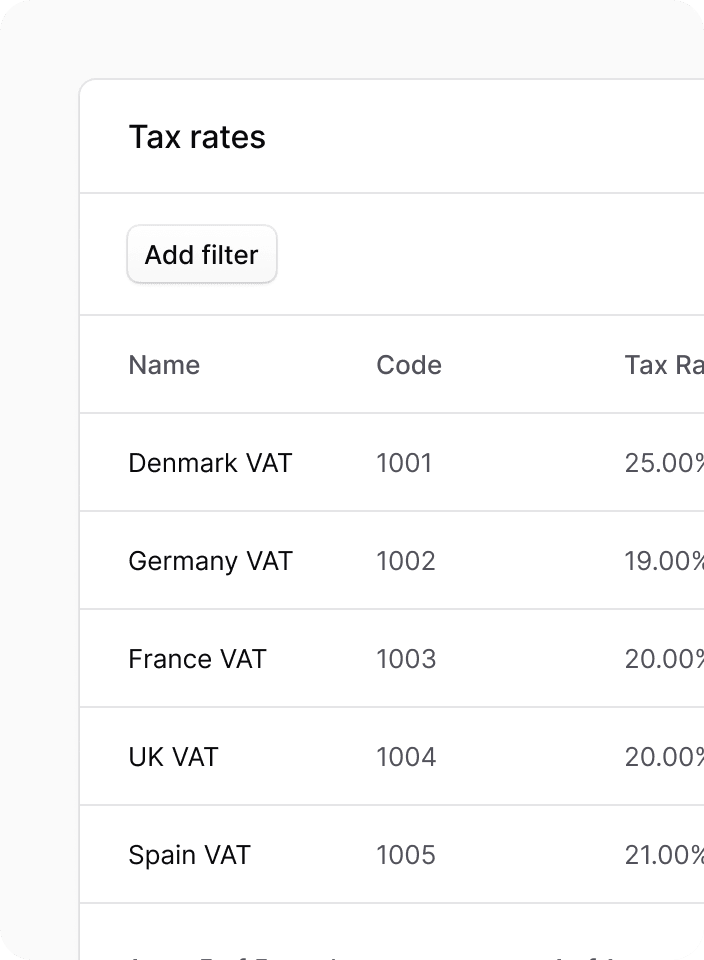Image resolution: width=704 pixels, height=960 pixels.
Task: Click code 1001 in Denmark row
Action: [x=404, y=463]
